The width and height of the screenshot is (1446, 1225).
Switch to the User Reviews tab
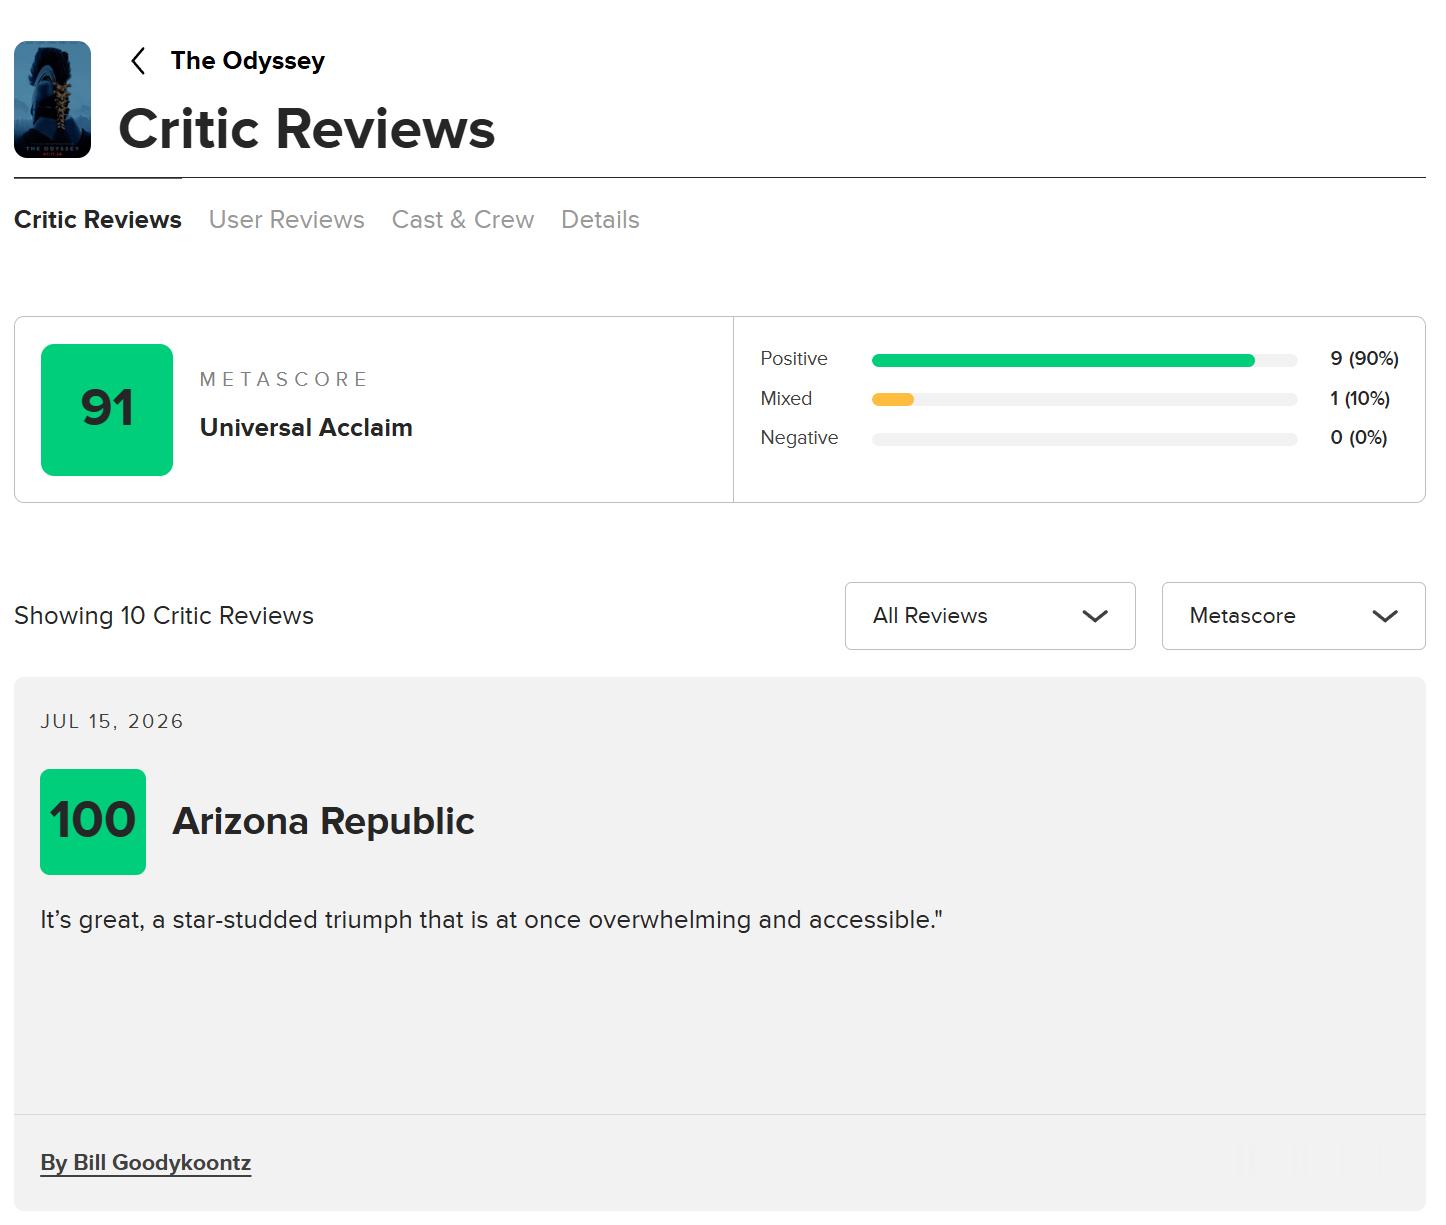point(287,220)
